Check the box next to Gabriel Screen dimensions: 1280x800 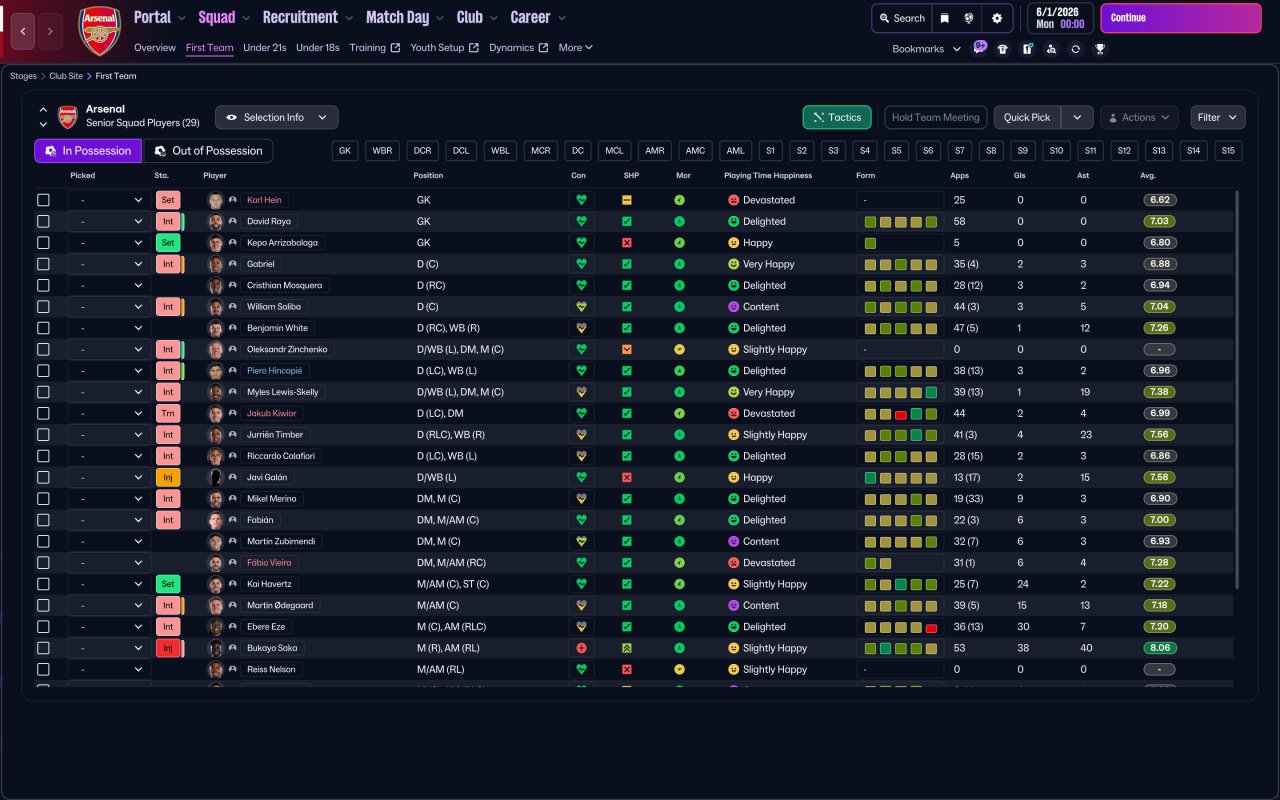(43, 264)
